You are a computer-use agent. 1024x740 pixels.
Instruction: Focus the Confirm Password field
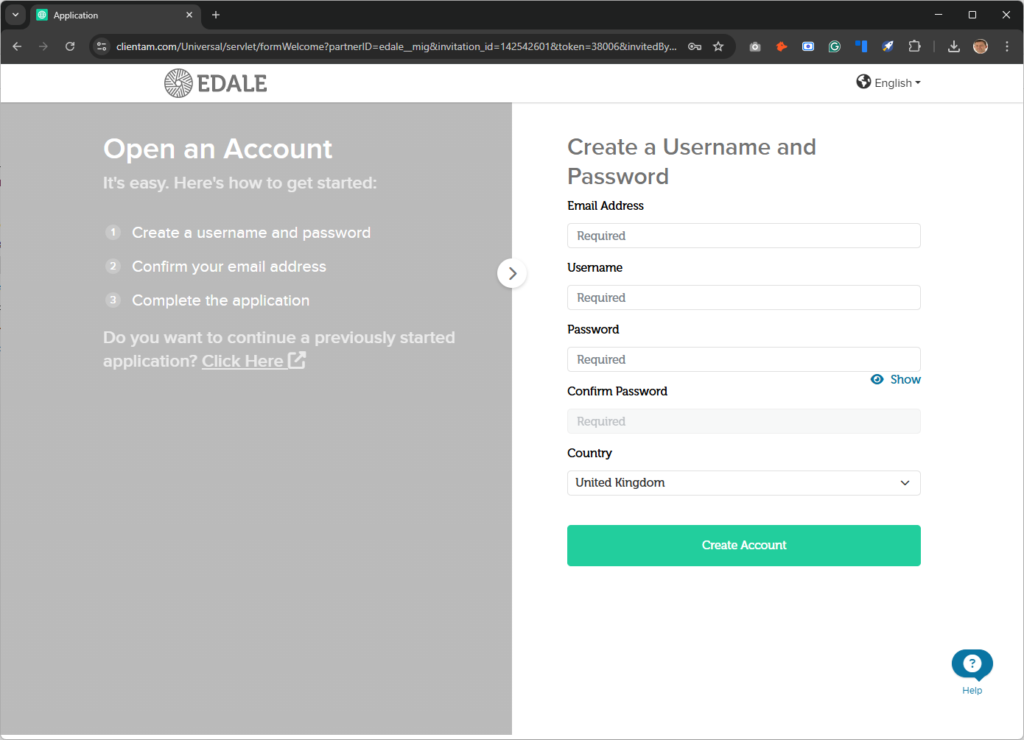[744, 421]
